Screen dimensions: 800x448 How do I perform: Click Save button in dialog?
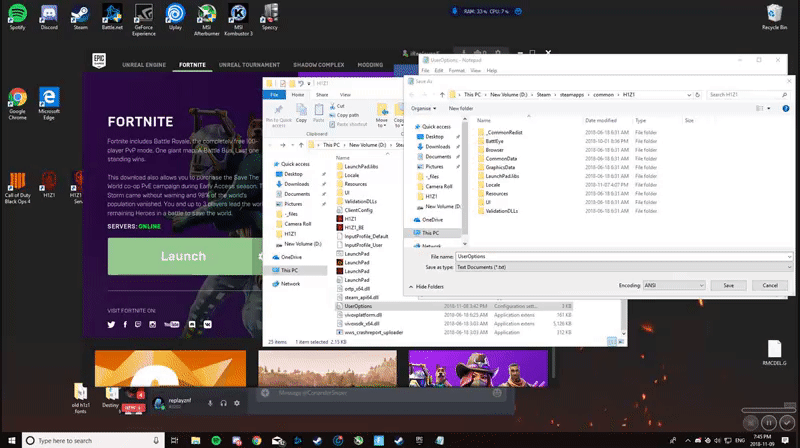click(729, 285)
